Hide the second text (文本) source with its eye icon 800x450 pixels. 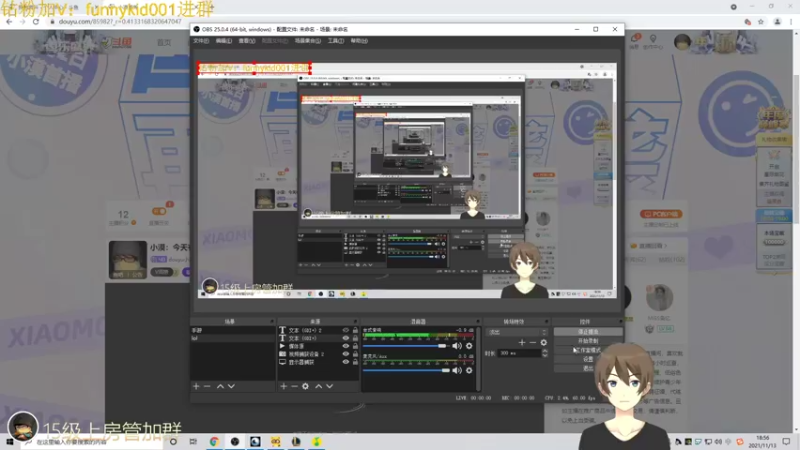pyautogui.click(x=345, y=338)
